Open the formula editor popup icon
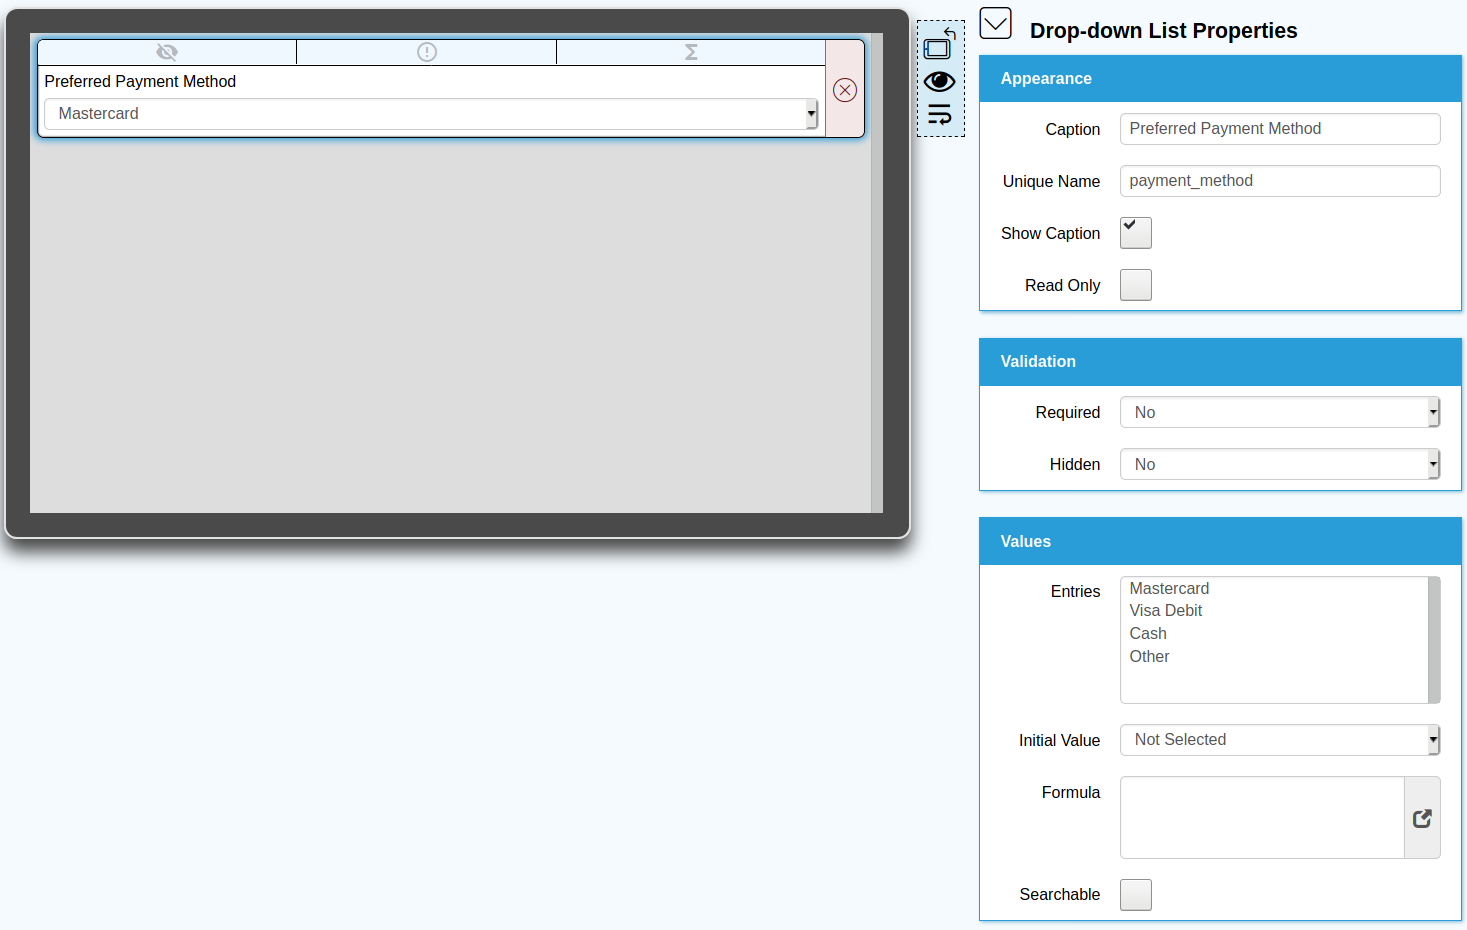The width and height of the screenshot is (1467, 930). coord(1422,818)
